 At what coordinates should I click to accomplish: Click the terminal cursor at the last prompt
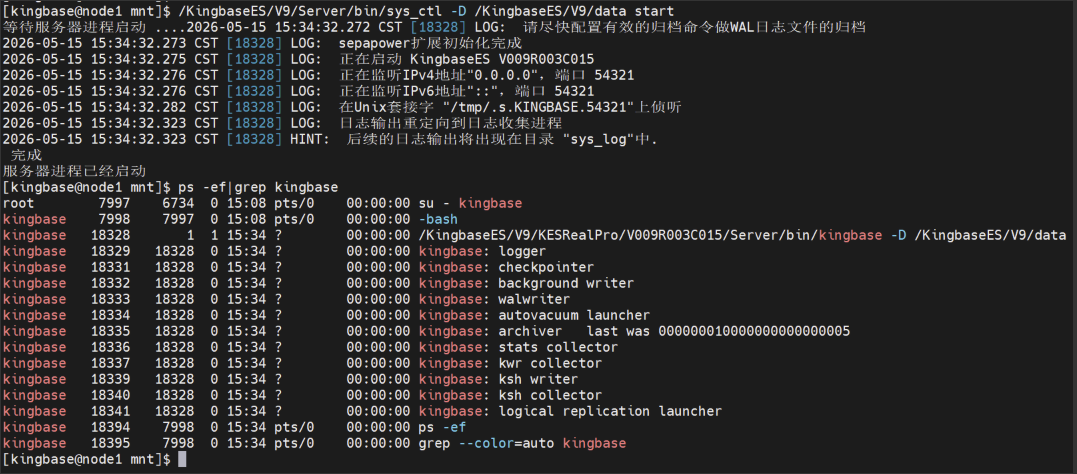tap(181, 460)
